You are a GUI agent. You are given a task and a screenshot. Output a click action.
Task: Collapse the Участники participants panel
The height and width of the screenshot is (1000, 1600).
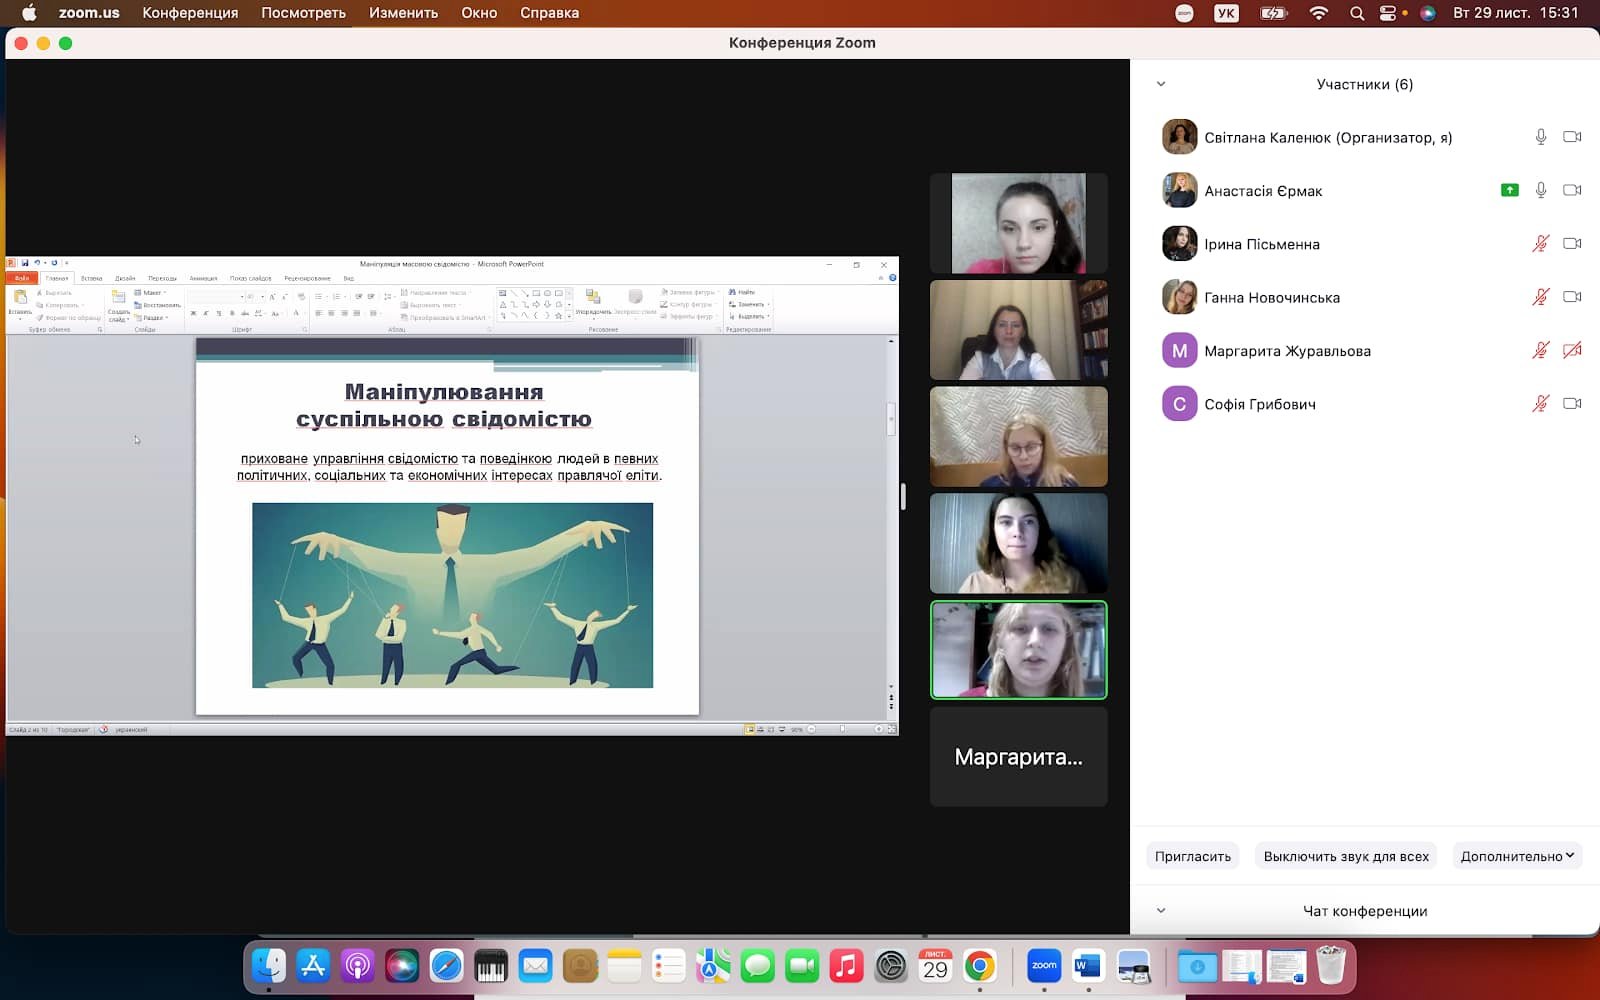point(1161,84)
